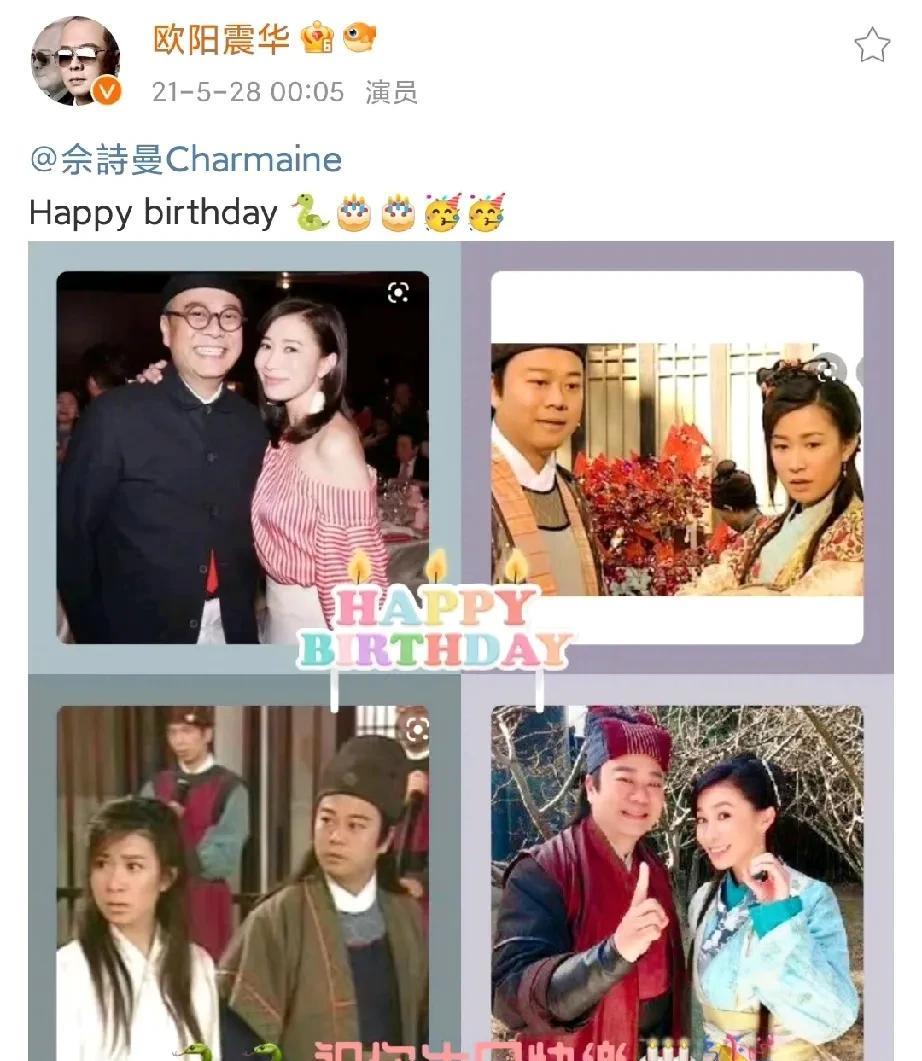Image resolution: width=922 pixels, height=1061 pixels.
Task: Tap the goldfish badge beside username
Action: [x=359, y=37]
